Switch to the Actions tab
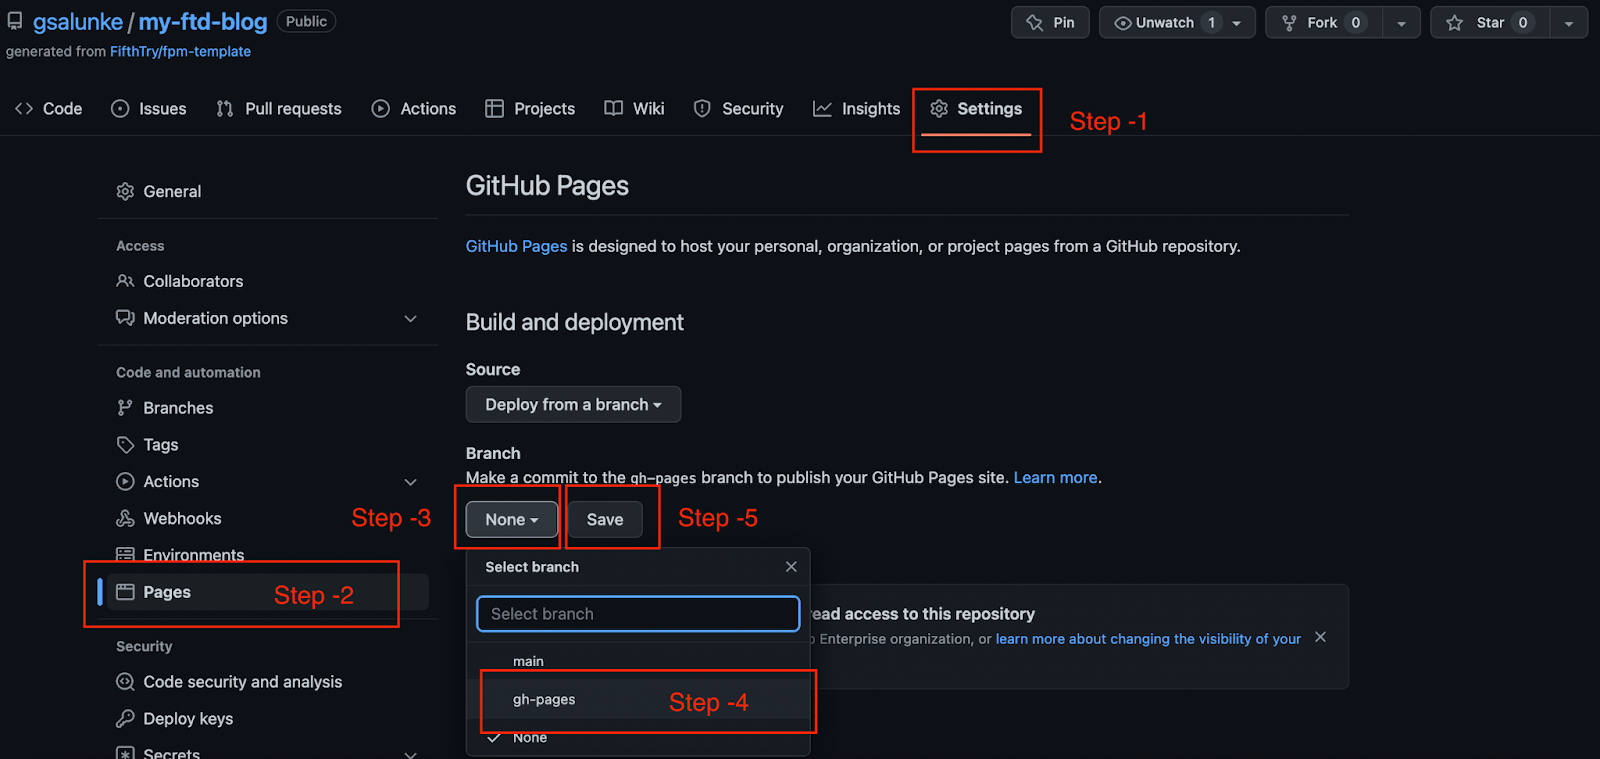1600x759 pixels. pos(413,109)
